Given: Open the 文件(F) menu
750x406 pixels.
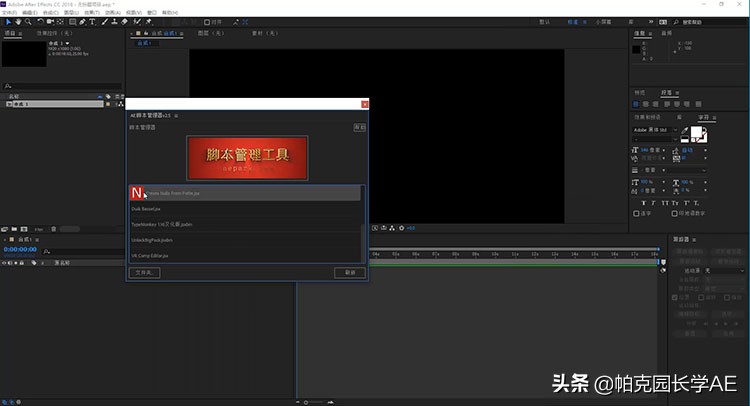Looking at the screenshot, I should click(x=9, y=12).
